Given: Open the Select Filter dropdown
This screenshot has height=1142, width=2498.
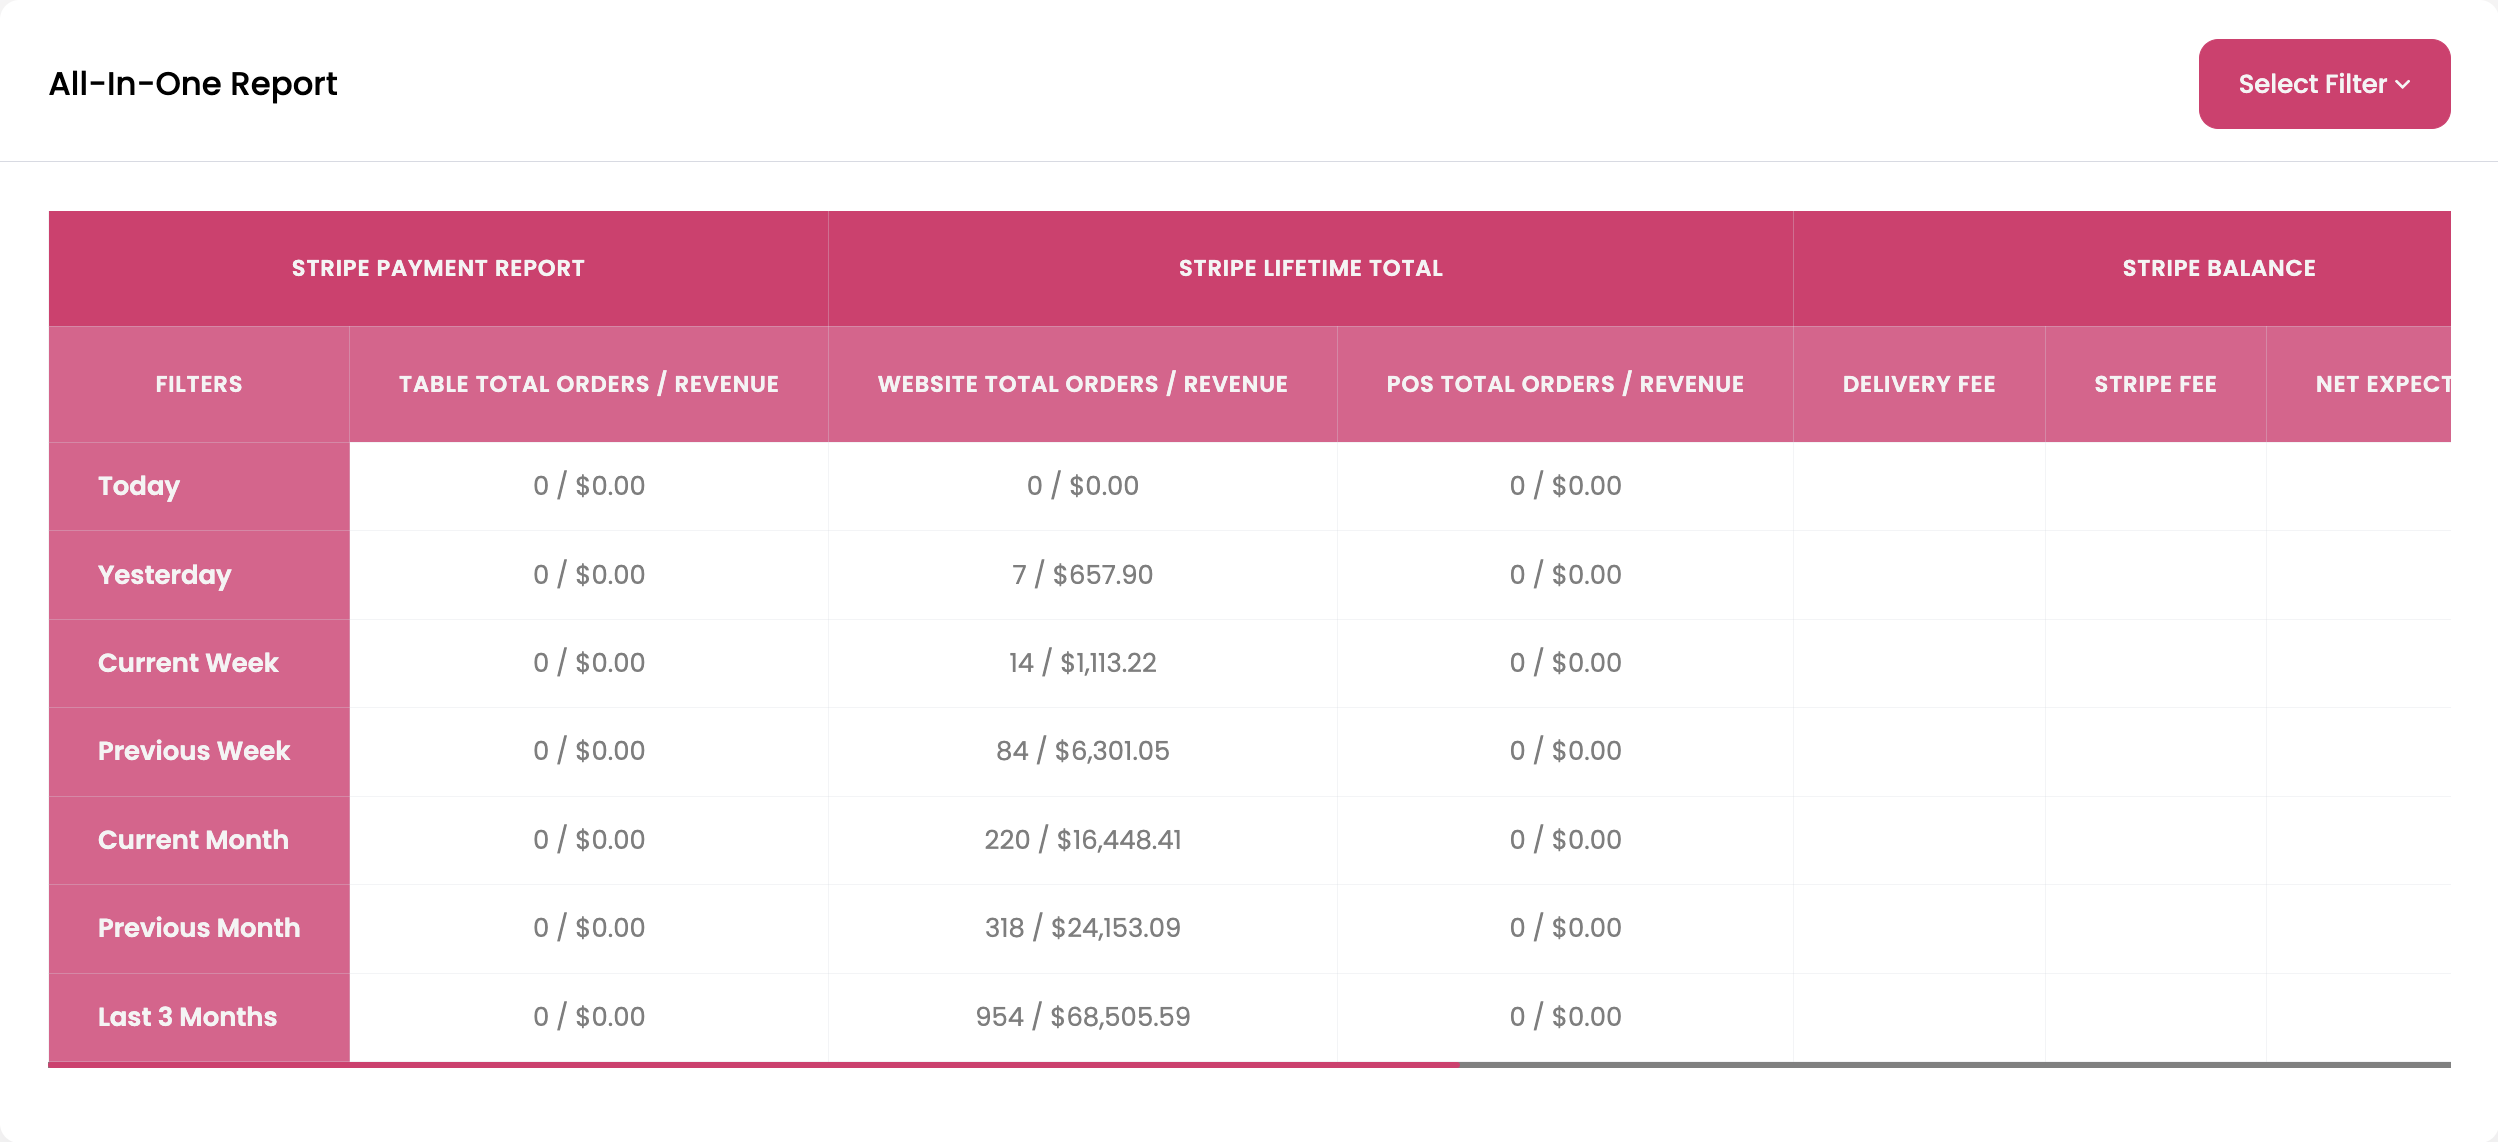Looking at the screenshot, I should point(2324,84).
